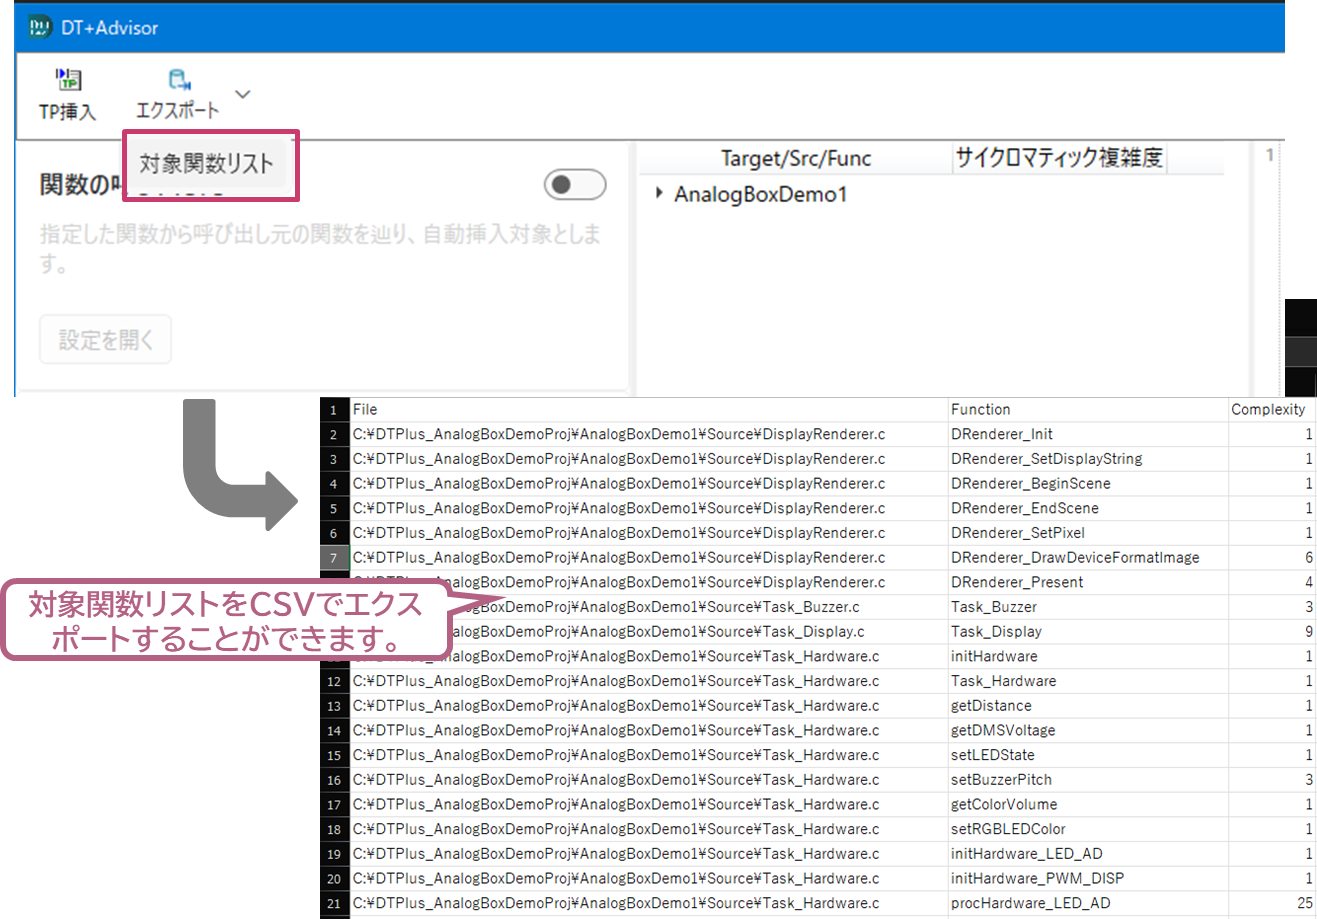Click the DT+Advisor app logo icon
Screen dimensions: 1317x919
40,27
